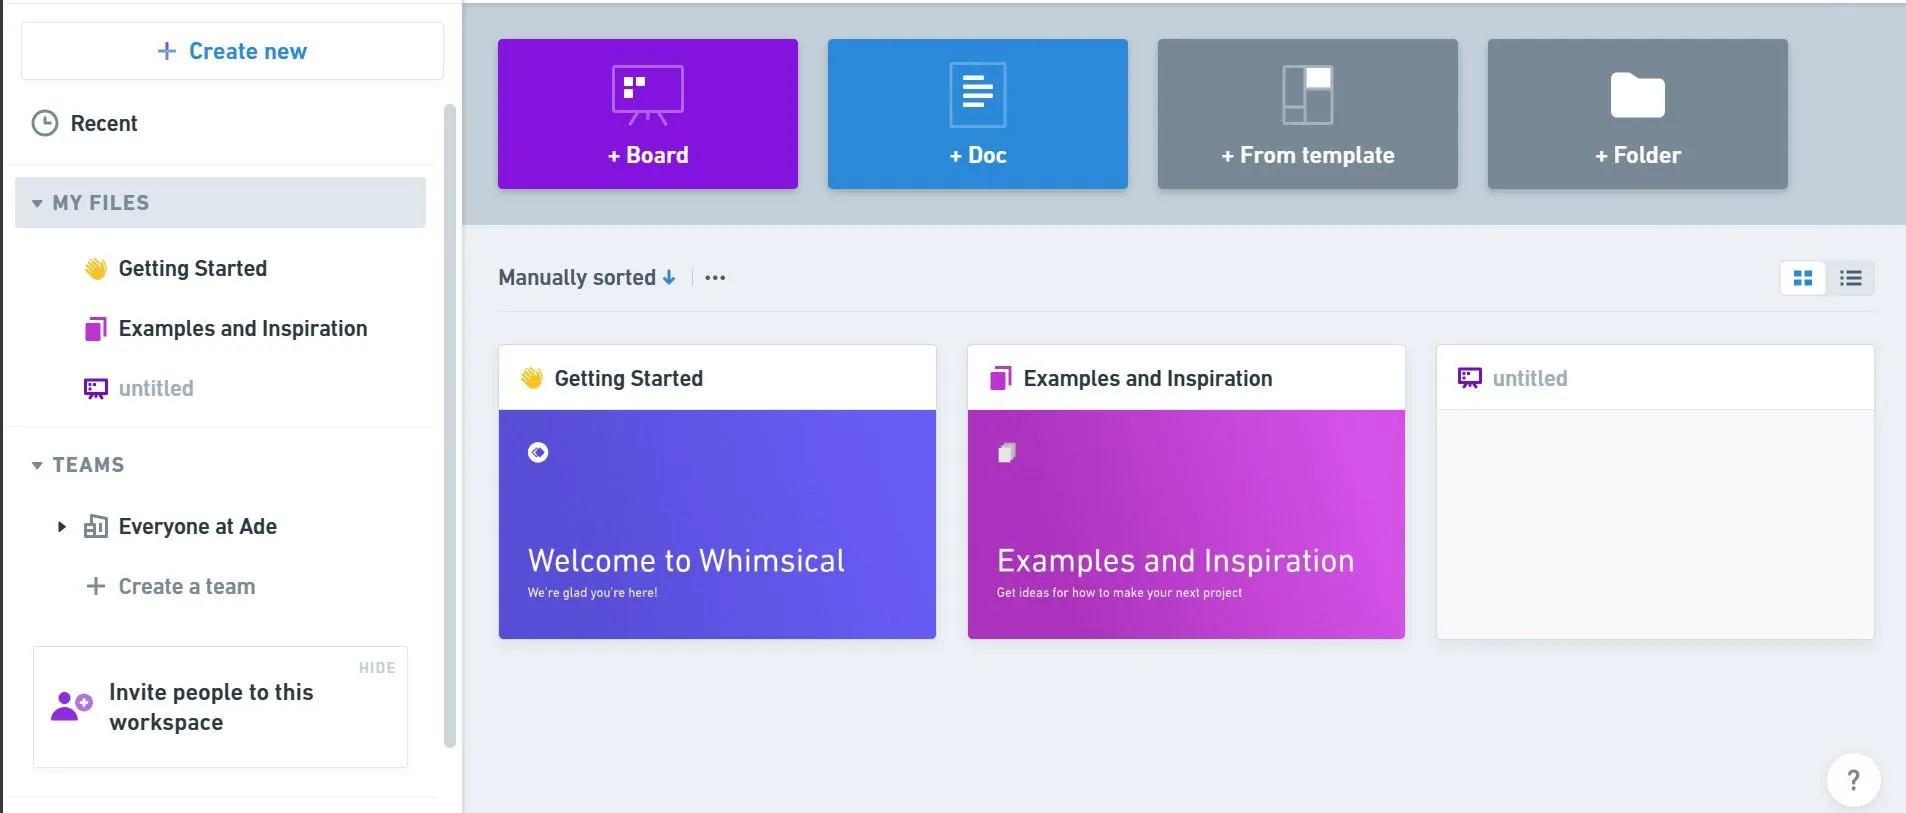Click the folder icon on Folder tile
1906x813 pixels.
(x=1638, y=95)
